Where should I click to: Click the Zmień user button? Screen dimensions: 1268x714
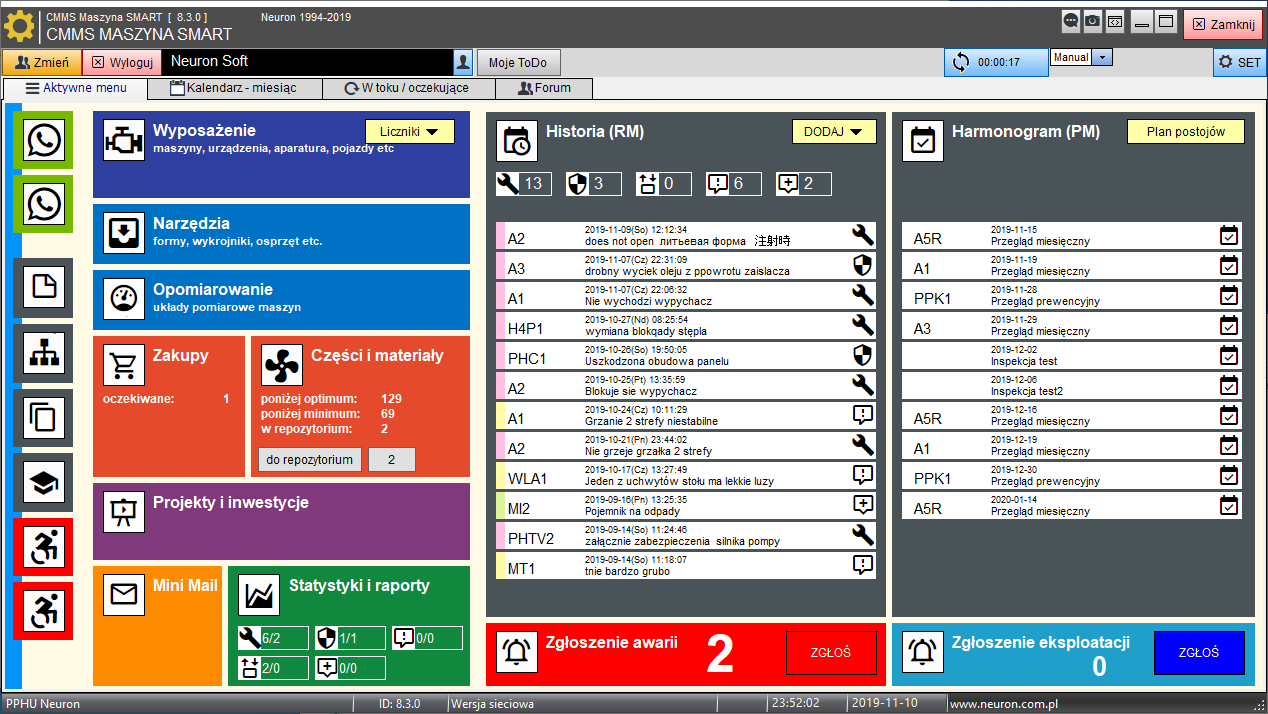click(42, 62)
